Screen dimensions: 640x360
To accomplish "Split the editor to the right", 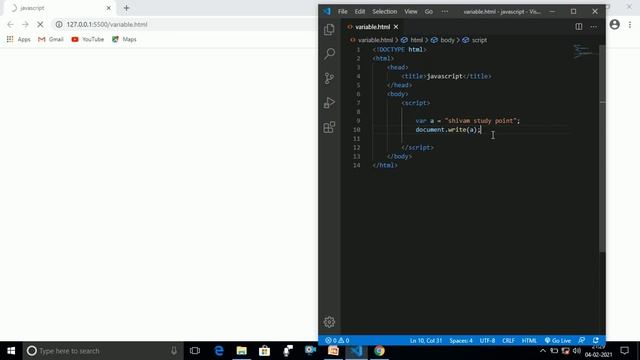I will click(579, 27).
